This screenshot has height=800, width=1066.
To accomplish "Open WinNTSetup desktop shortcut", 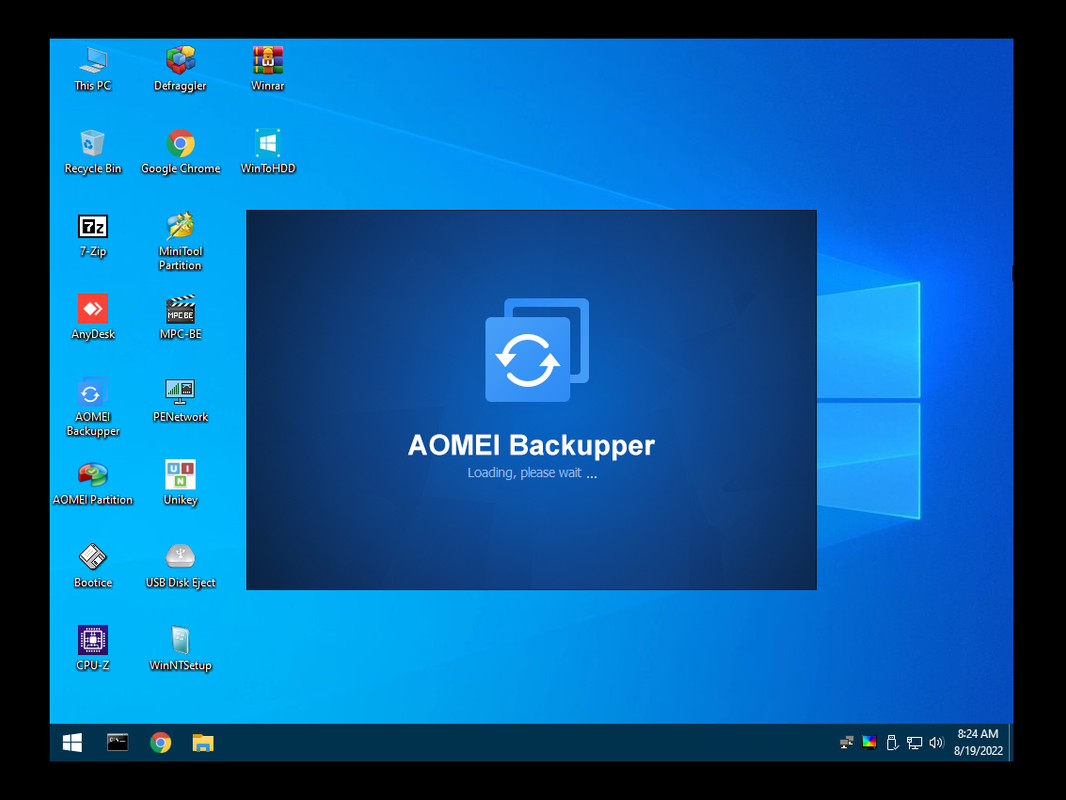I will coord(180,649).
